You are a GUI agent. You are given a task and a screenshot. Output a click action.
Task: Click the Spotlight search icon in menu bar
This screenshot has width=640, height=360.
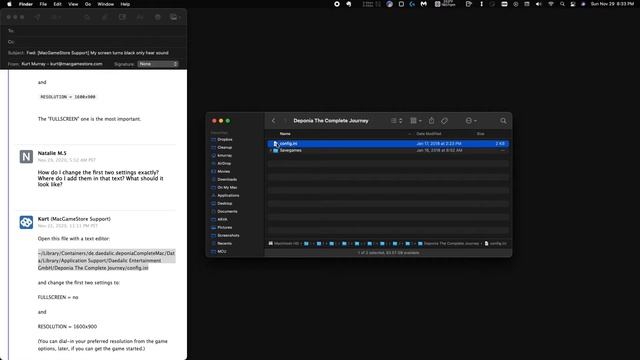[562, 4]
